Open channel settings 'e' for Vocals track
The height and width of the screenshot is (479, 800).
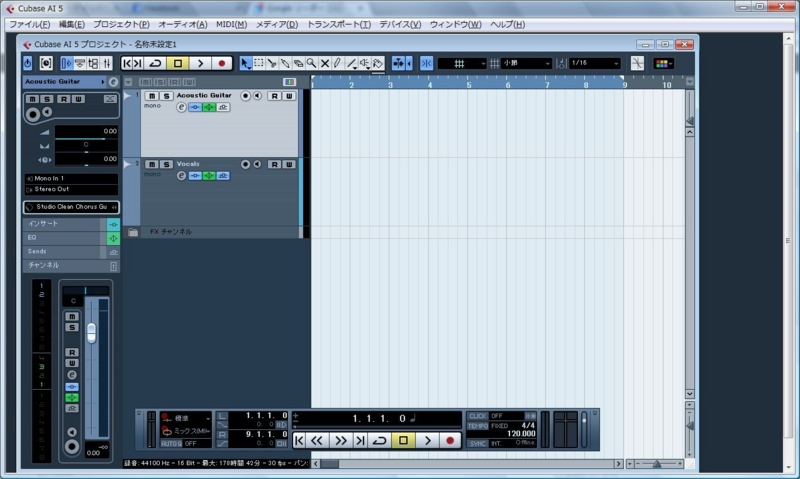181,175
